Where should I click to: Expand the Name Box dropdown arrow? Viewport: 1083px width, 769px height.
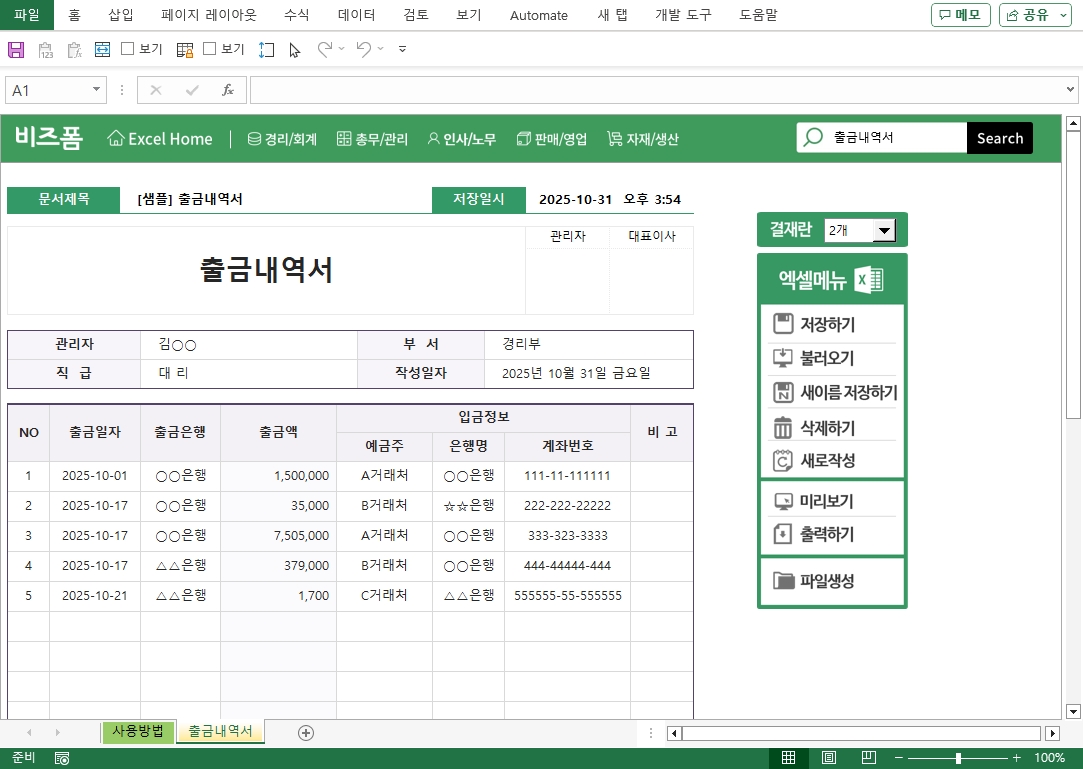97,90
